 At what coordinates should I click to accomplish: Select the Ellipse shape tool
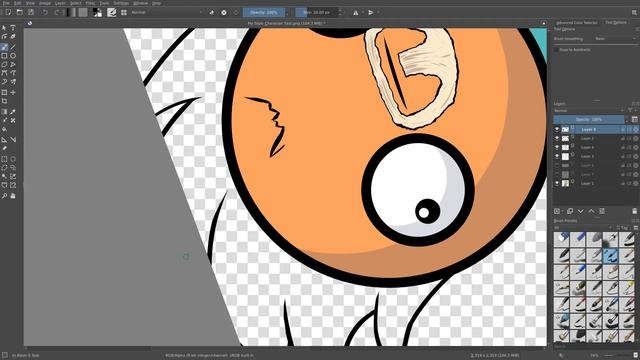pyautogui.click(x=13, y=56)
